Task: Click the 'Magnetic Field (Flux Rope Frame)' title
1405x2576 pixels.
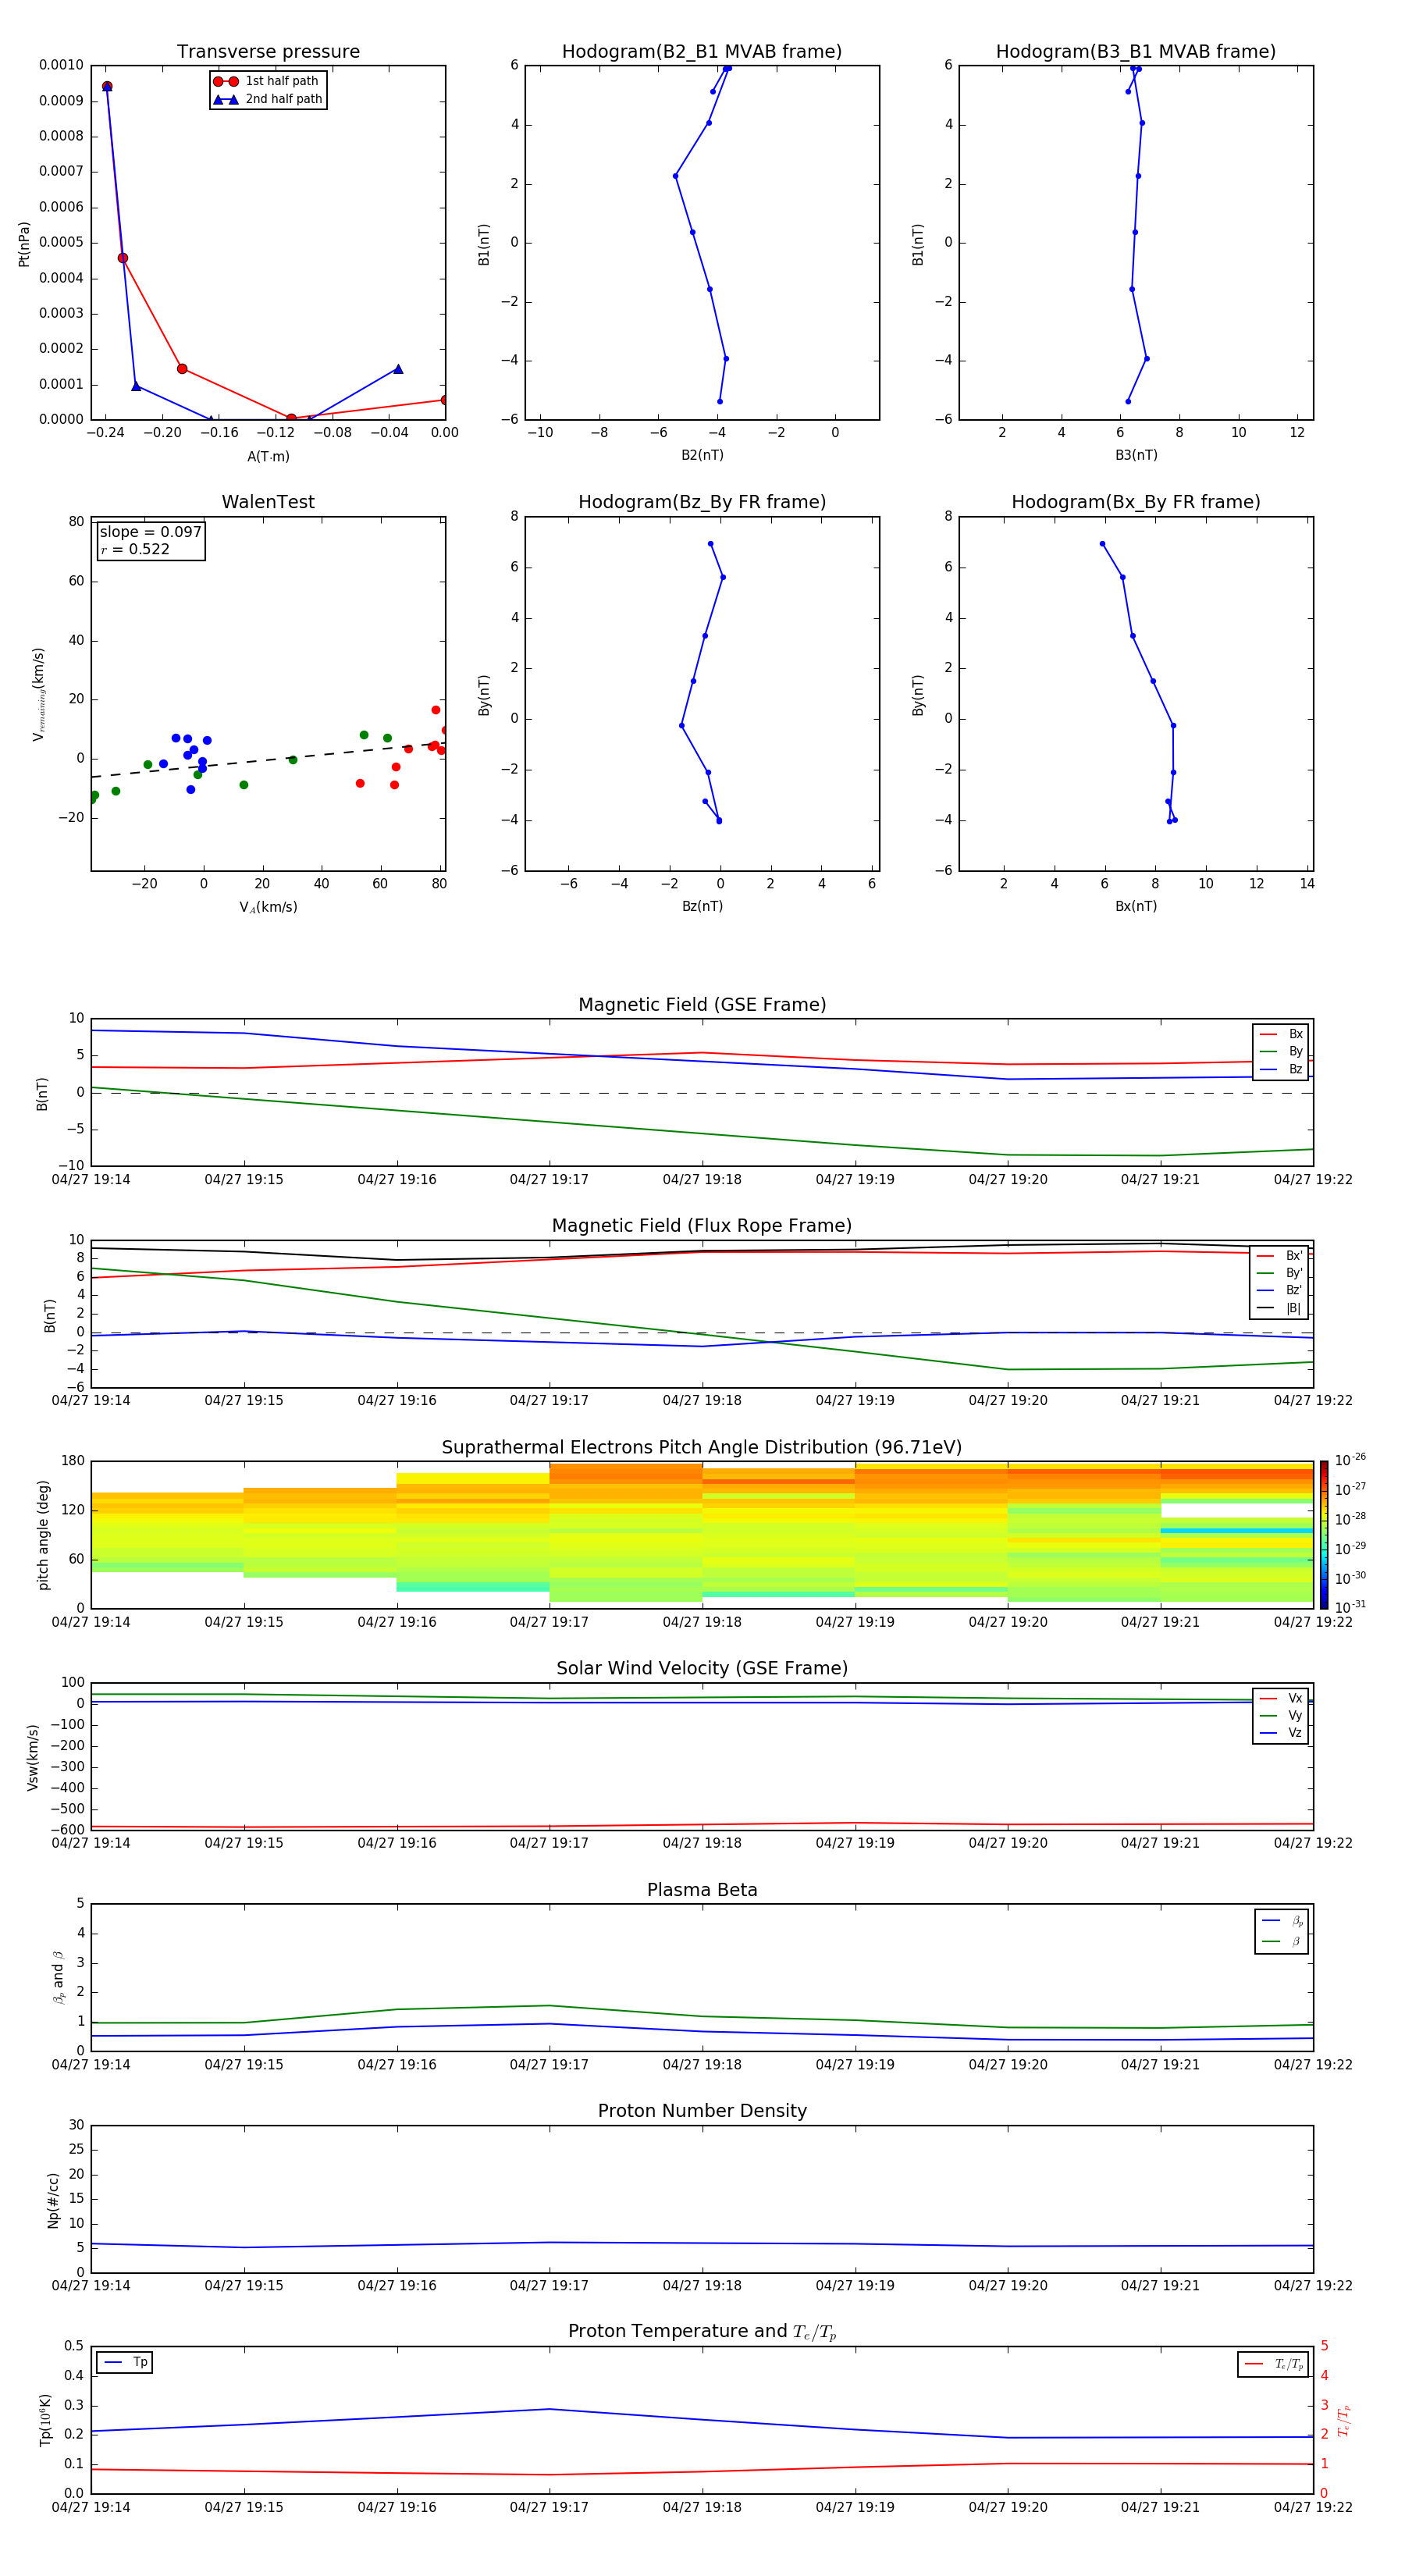Action: tap(702, 1226)
